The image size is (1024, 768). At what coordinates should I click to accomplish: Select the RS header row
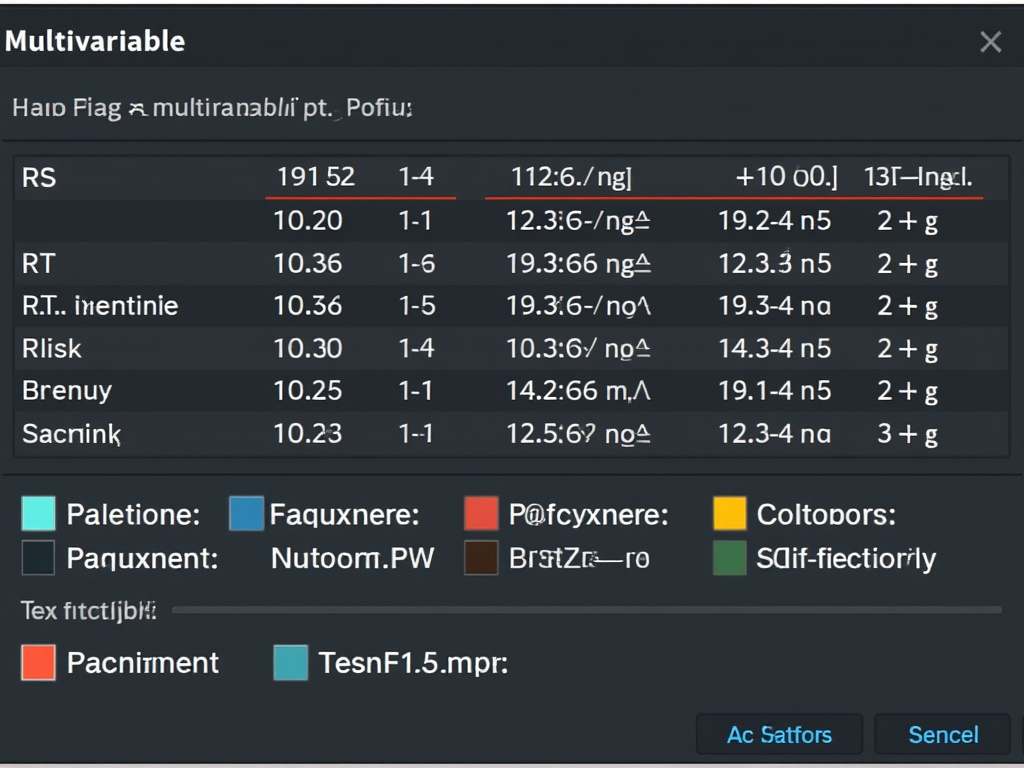tap(512, 177)
